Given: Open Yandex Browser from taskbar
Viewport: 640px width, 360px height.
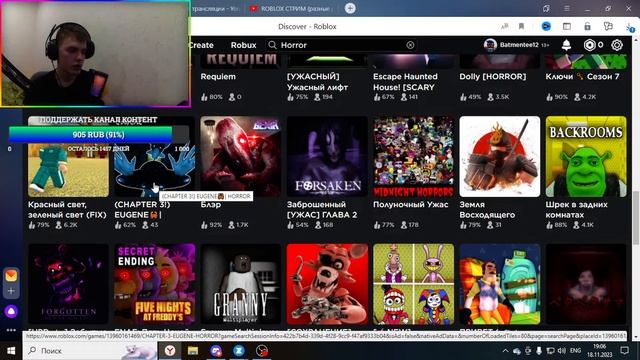Looking at the screenshot, I should coord(170,351).
